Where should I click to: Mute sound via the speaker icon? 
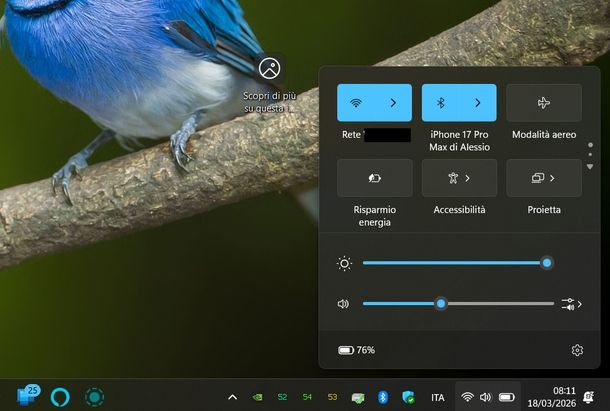click(343, 304)
